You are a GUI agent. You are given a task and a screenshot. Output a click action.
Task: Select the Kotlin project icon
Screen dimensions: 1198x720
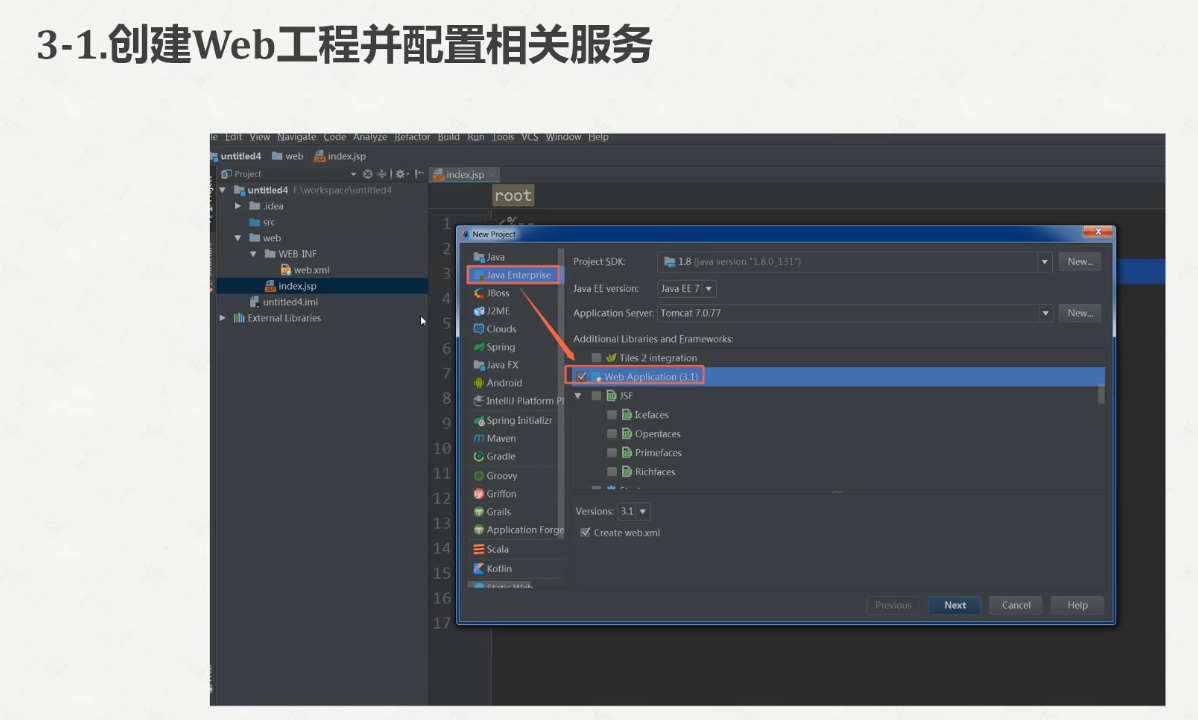point(479,569)
